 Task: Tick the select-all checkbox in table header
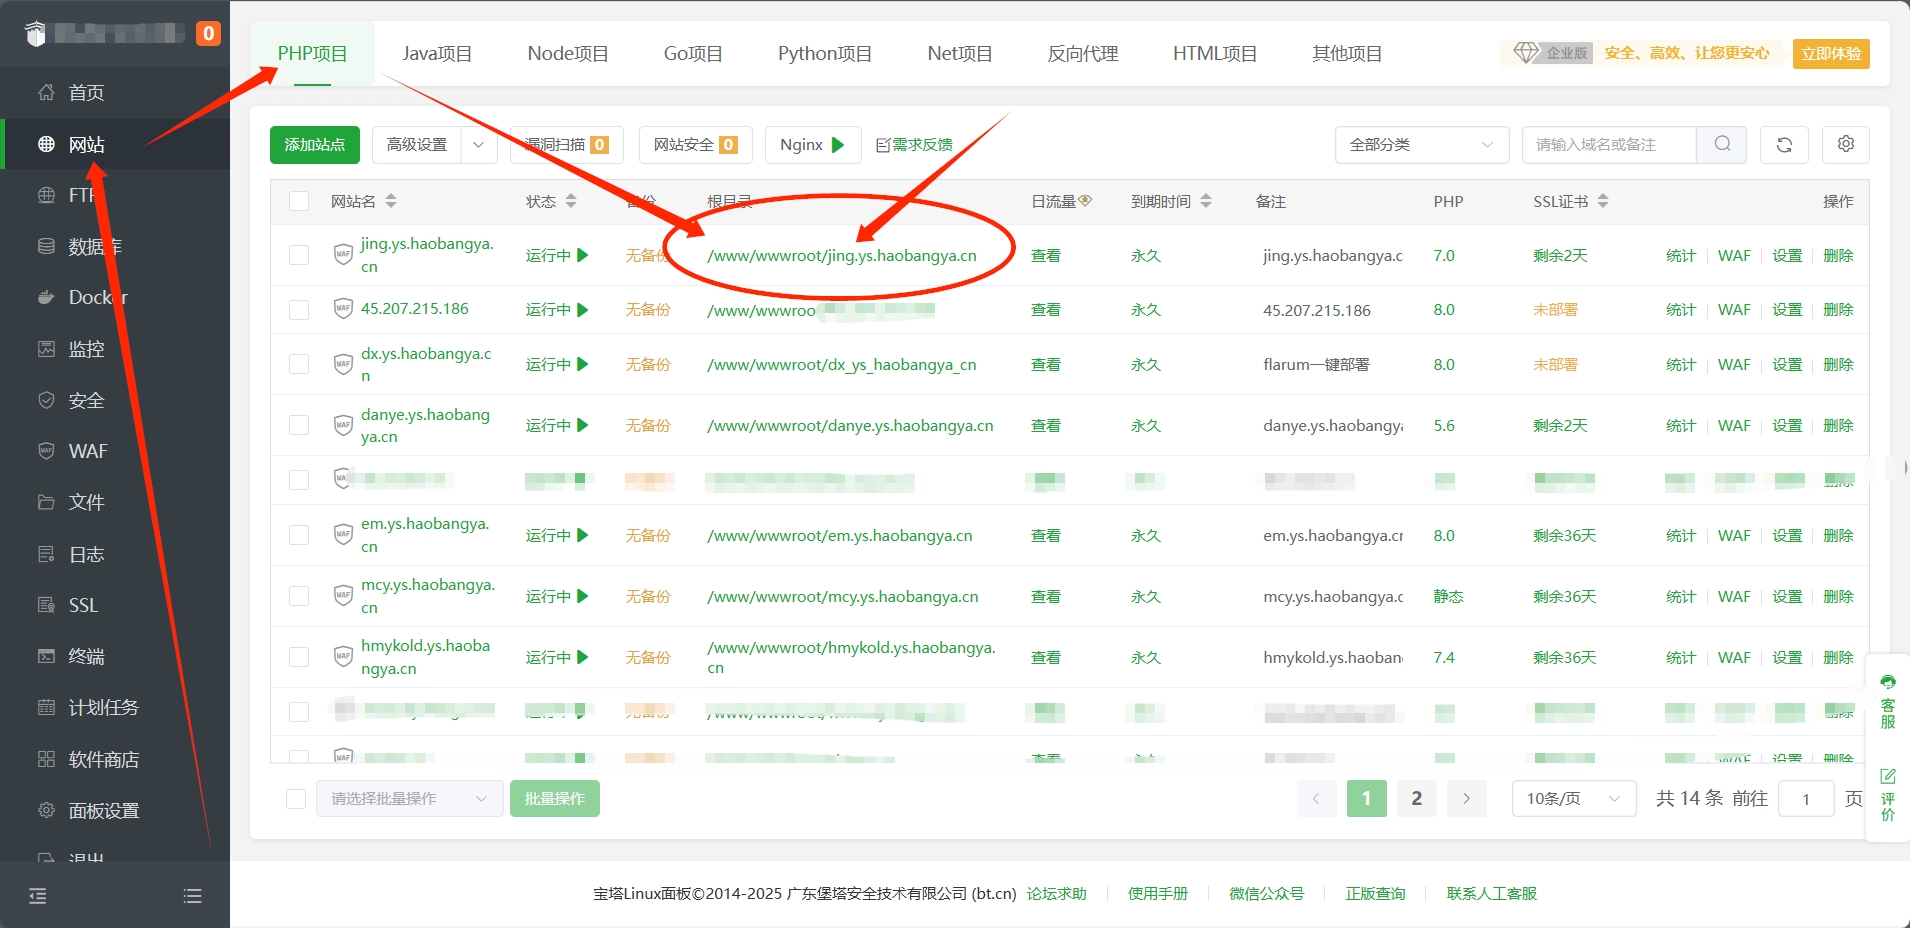tap(299, 201)
